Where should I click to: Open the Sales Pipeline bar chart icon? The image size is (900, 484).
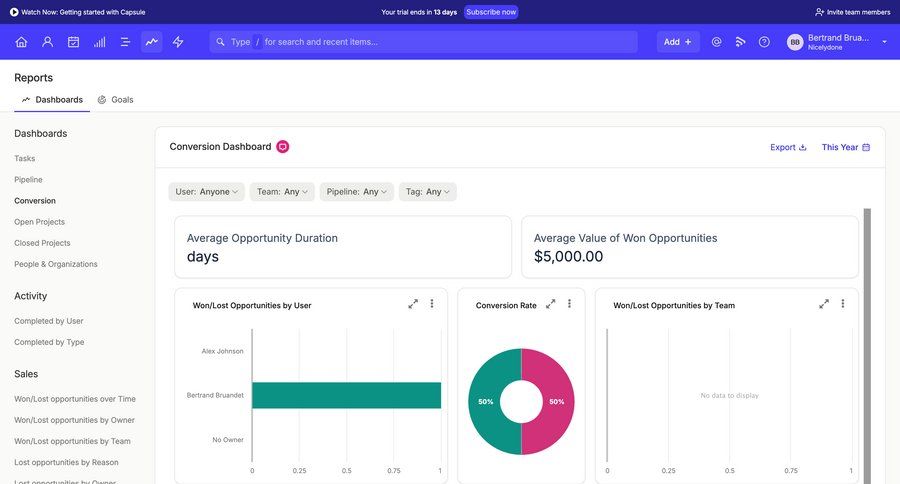click(99, 42)
